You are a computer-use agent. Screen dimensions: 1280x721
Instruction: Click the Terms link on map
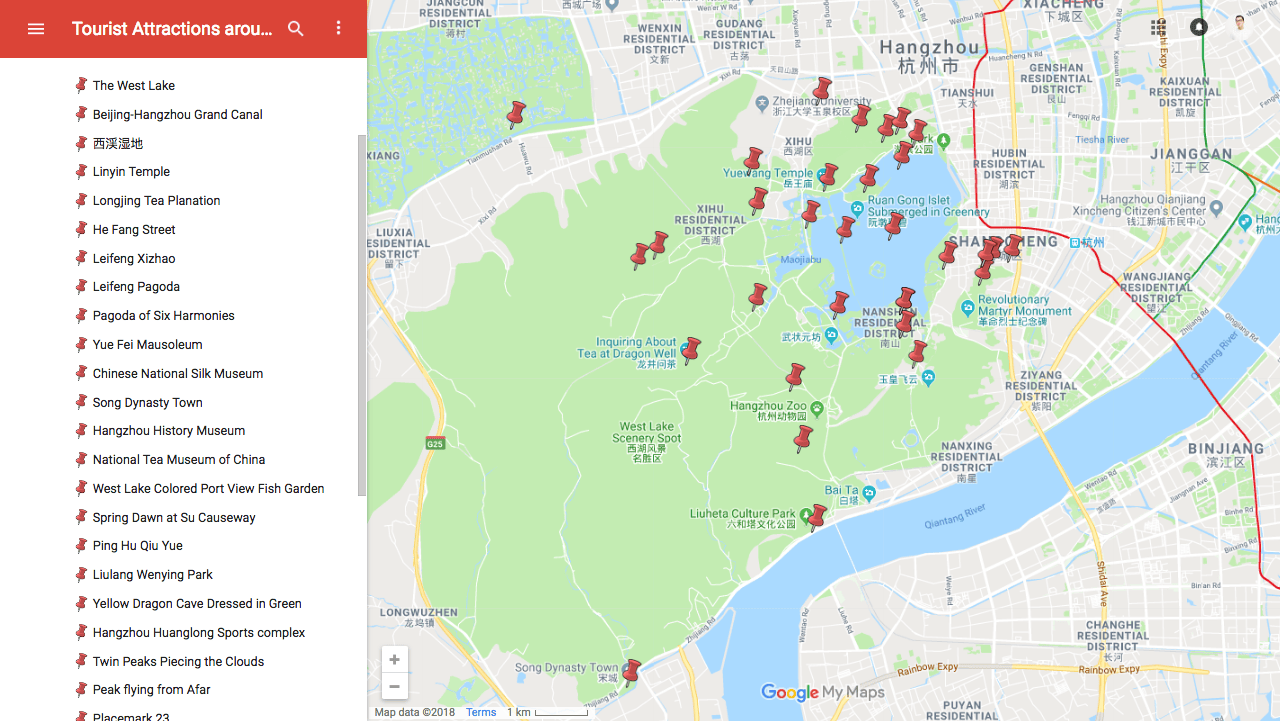(481, 713)
